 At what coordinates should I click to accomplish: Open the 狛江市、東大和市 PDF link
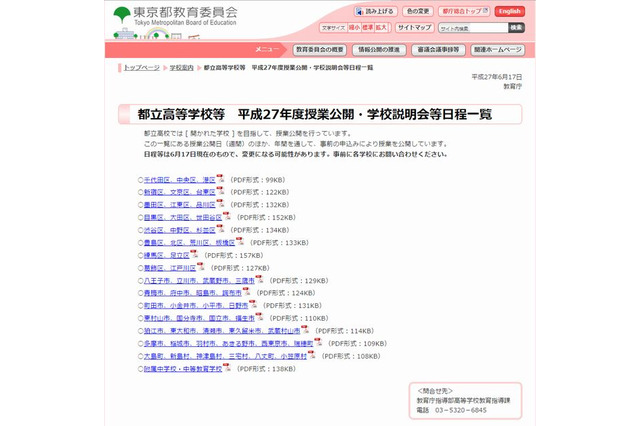(x=222, y=331)
